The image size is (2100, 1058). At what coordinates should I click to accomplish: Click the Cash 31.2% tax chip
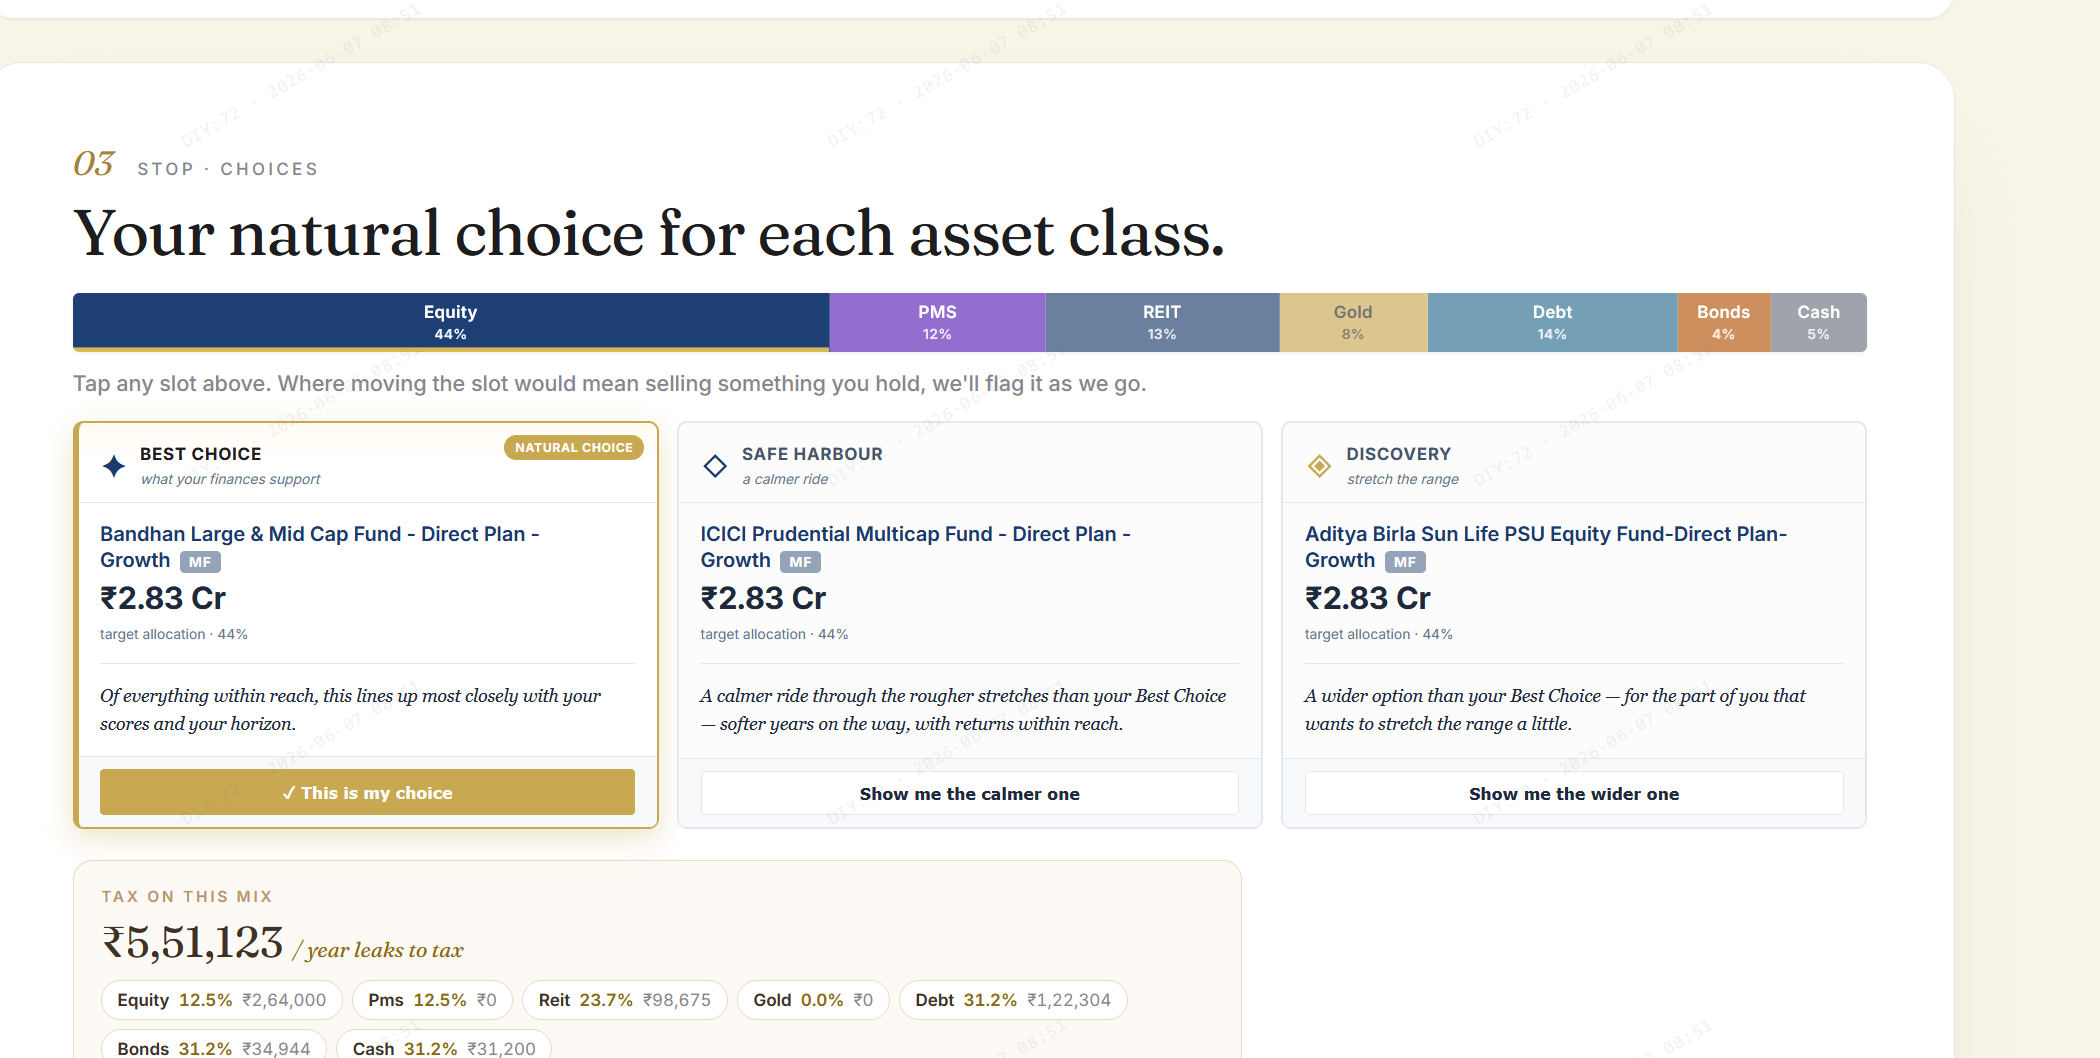tap(444, 1046)
